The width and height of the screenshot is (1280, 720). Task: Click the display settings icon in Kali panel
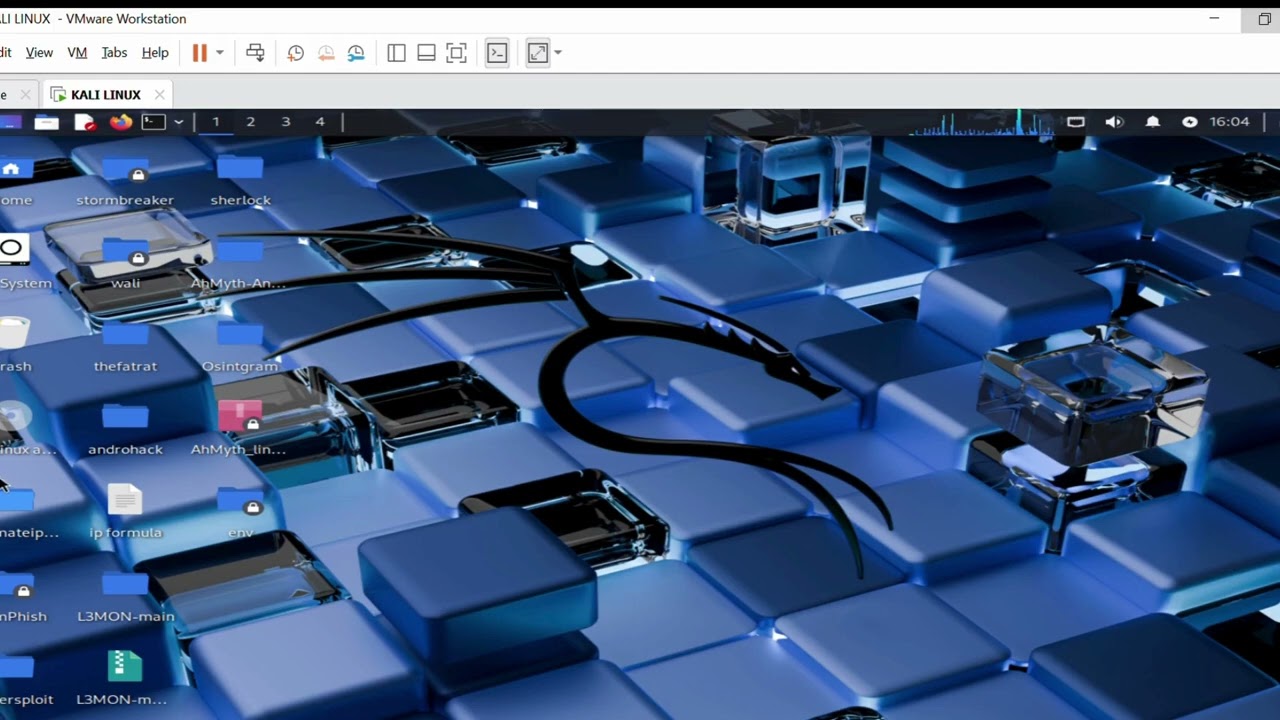(1075, 122)
